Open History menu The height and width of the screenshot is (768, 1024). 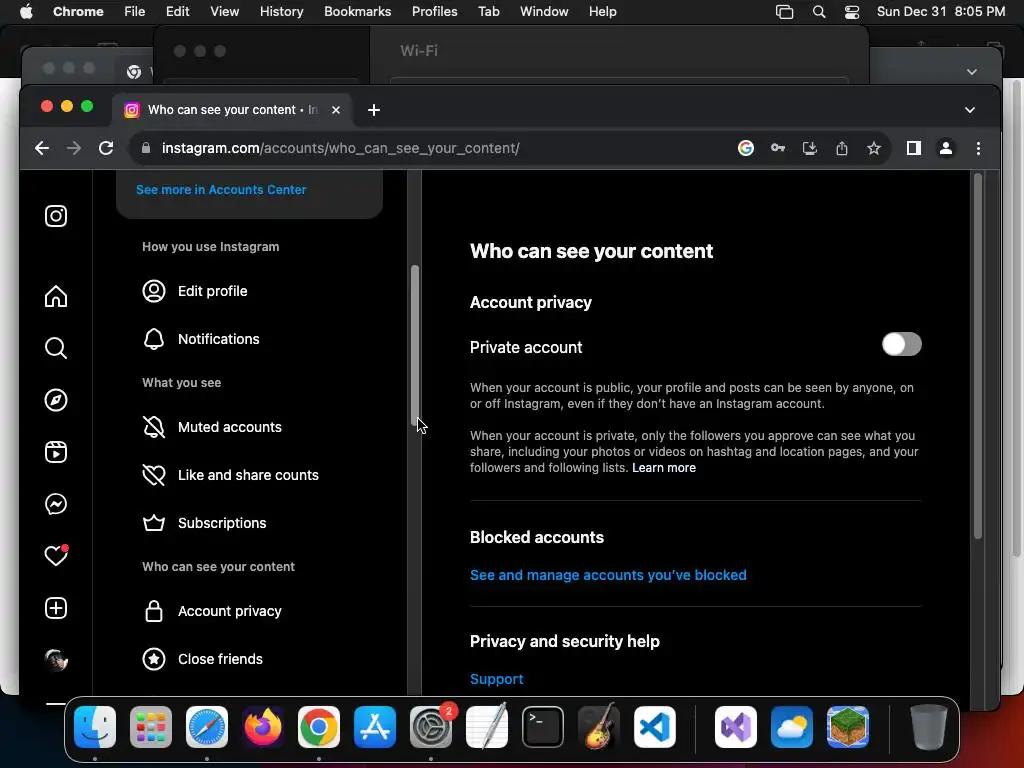coord(281,11)
